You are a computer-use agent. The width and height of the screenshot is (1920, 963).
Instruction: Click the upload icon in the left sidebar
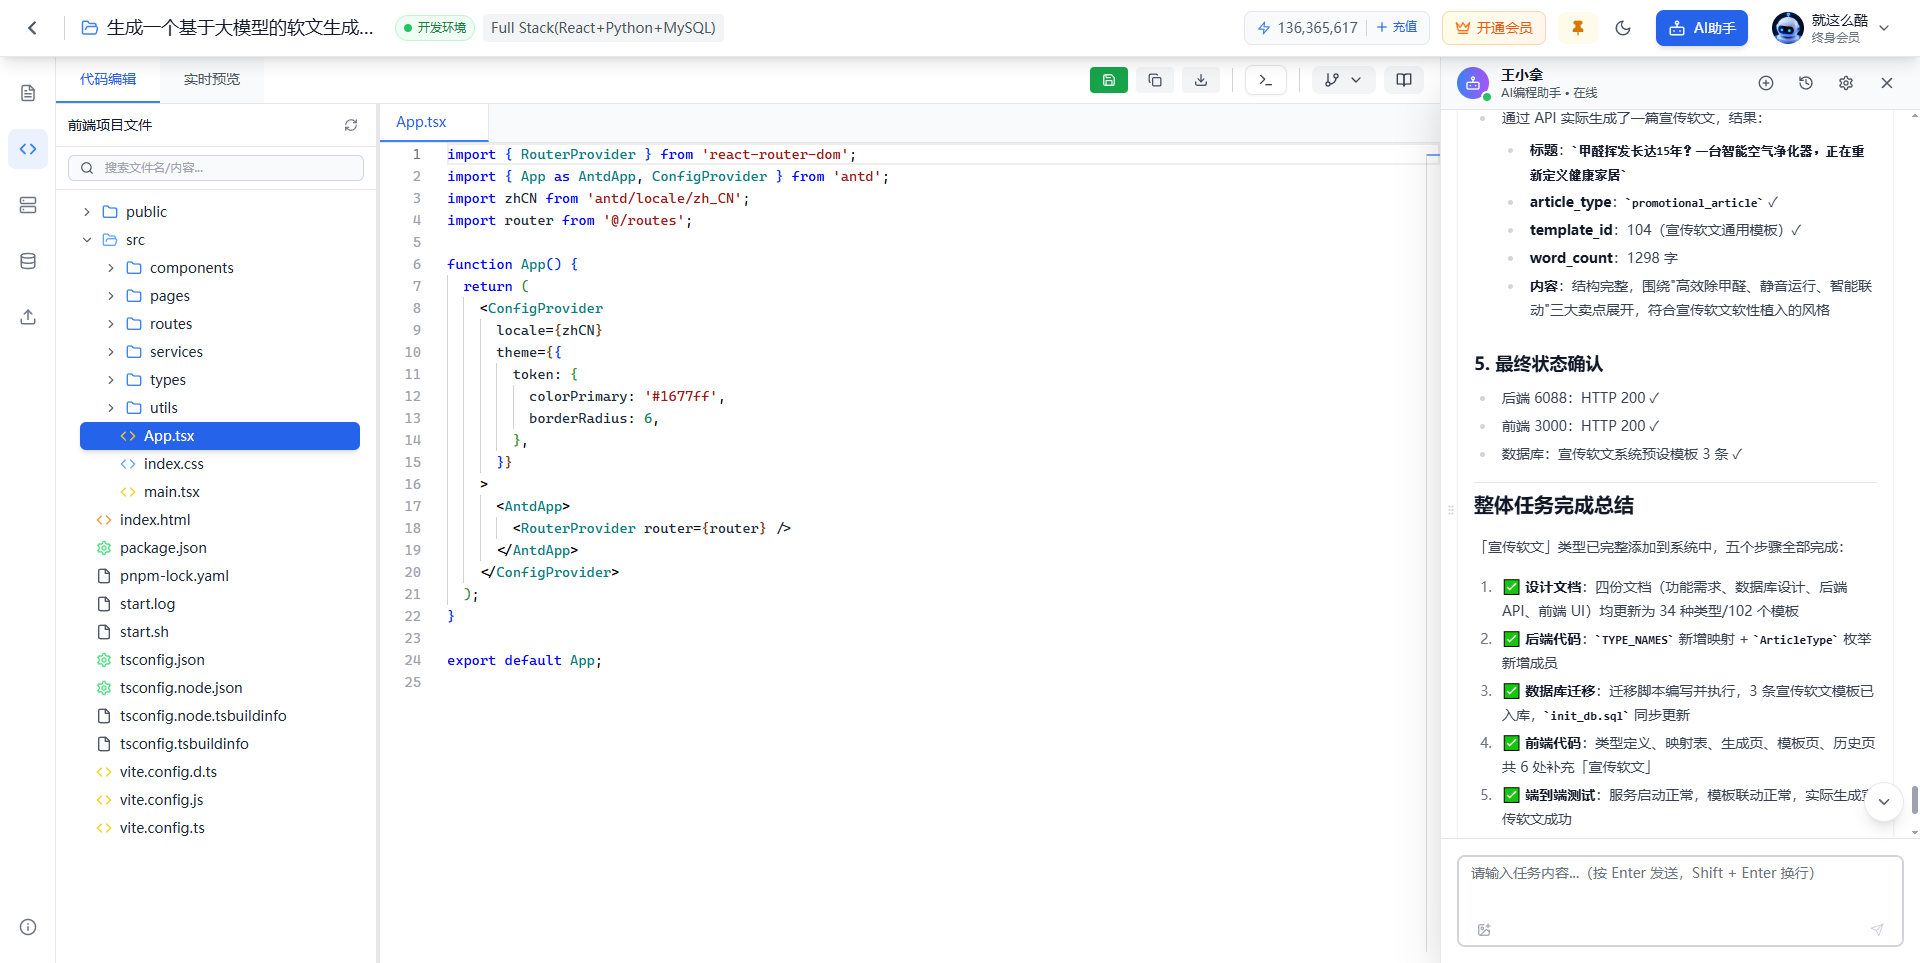28,317
